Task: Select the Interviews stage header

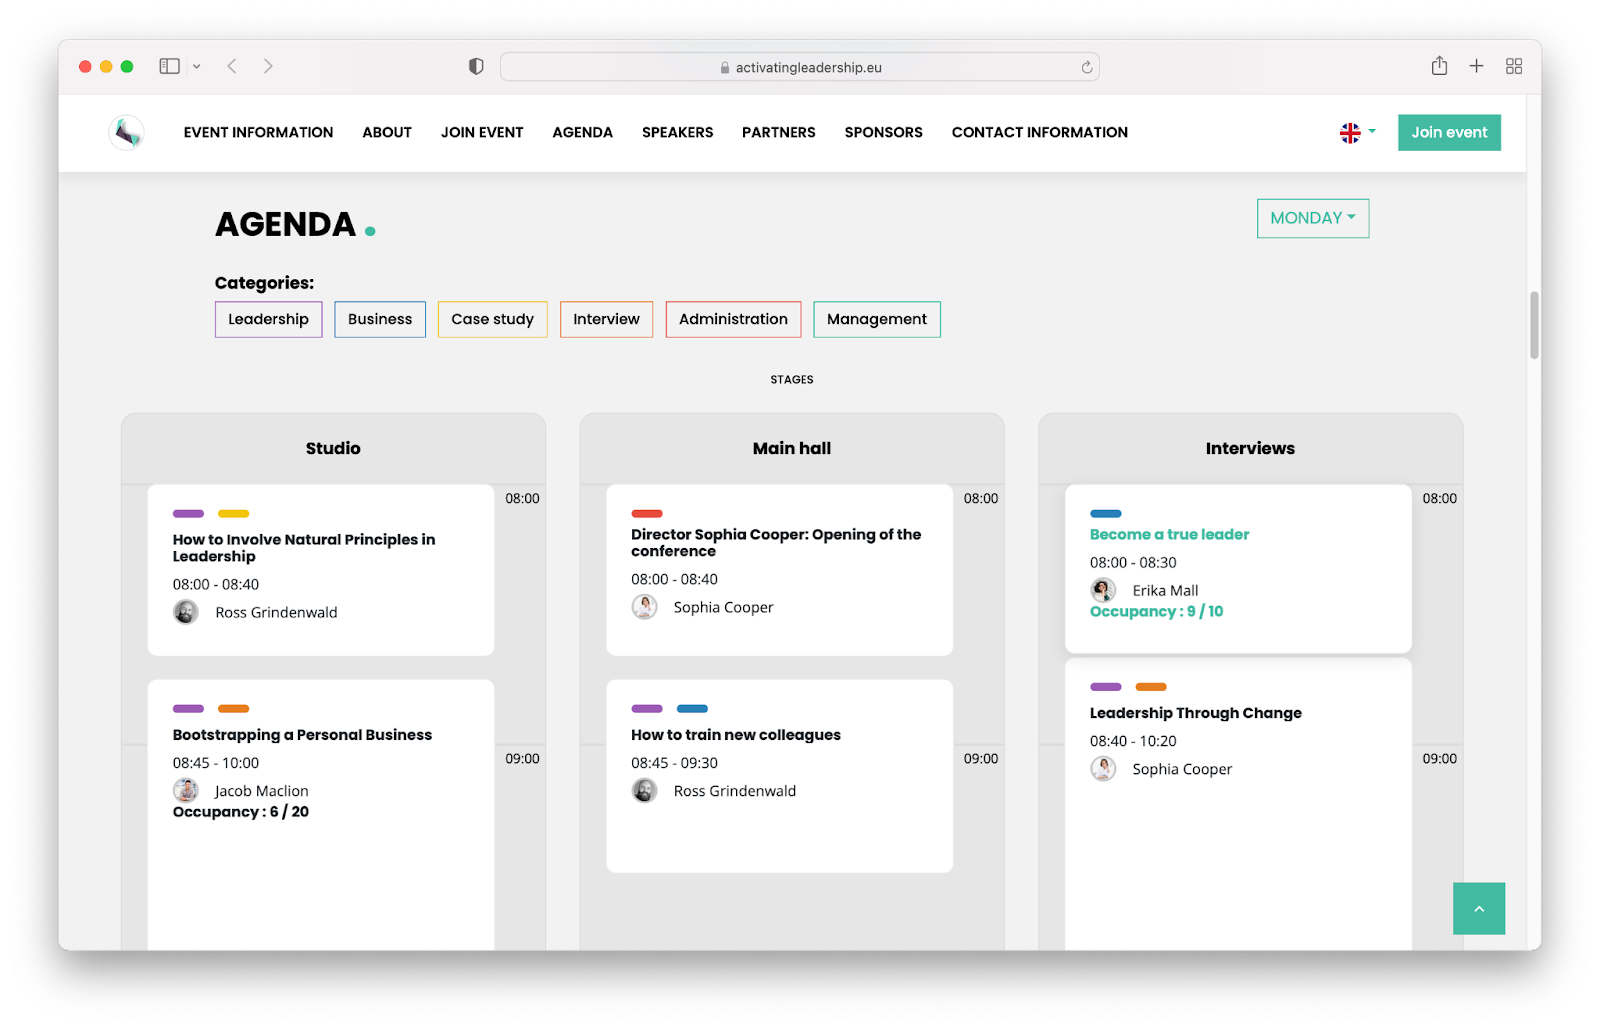Action: 1250,448
